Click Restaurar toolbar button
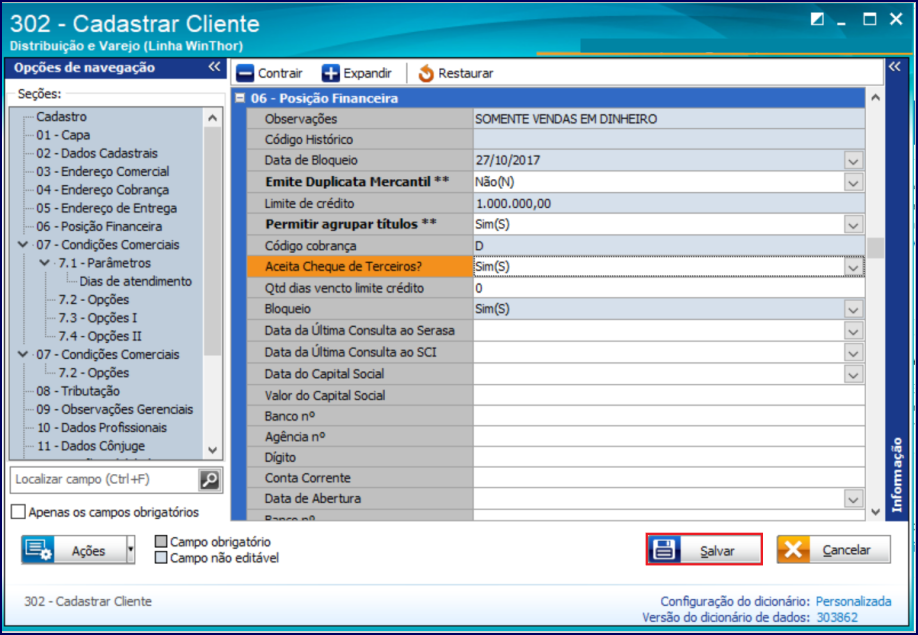Viewport: 918px width, 635px height. pyautogui.click(x=455, y=74)
